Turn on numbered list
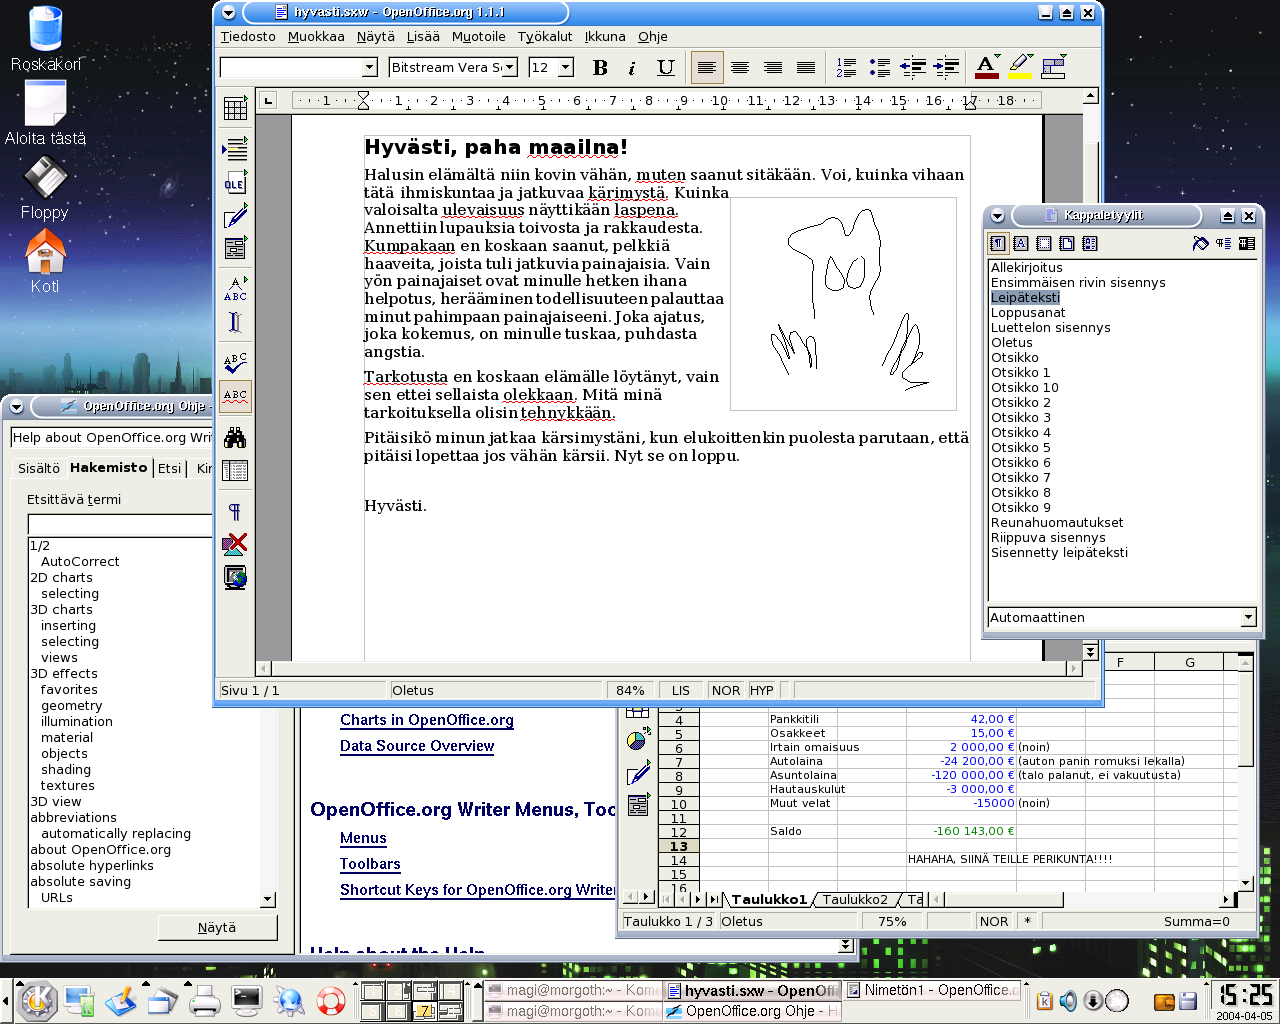Screen dimensions: 1280x1024 coord(846,68)
